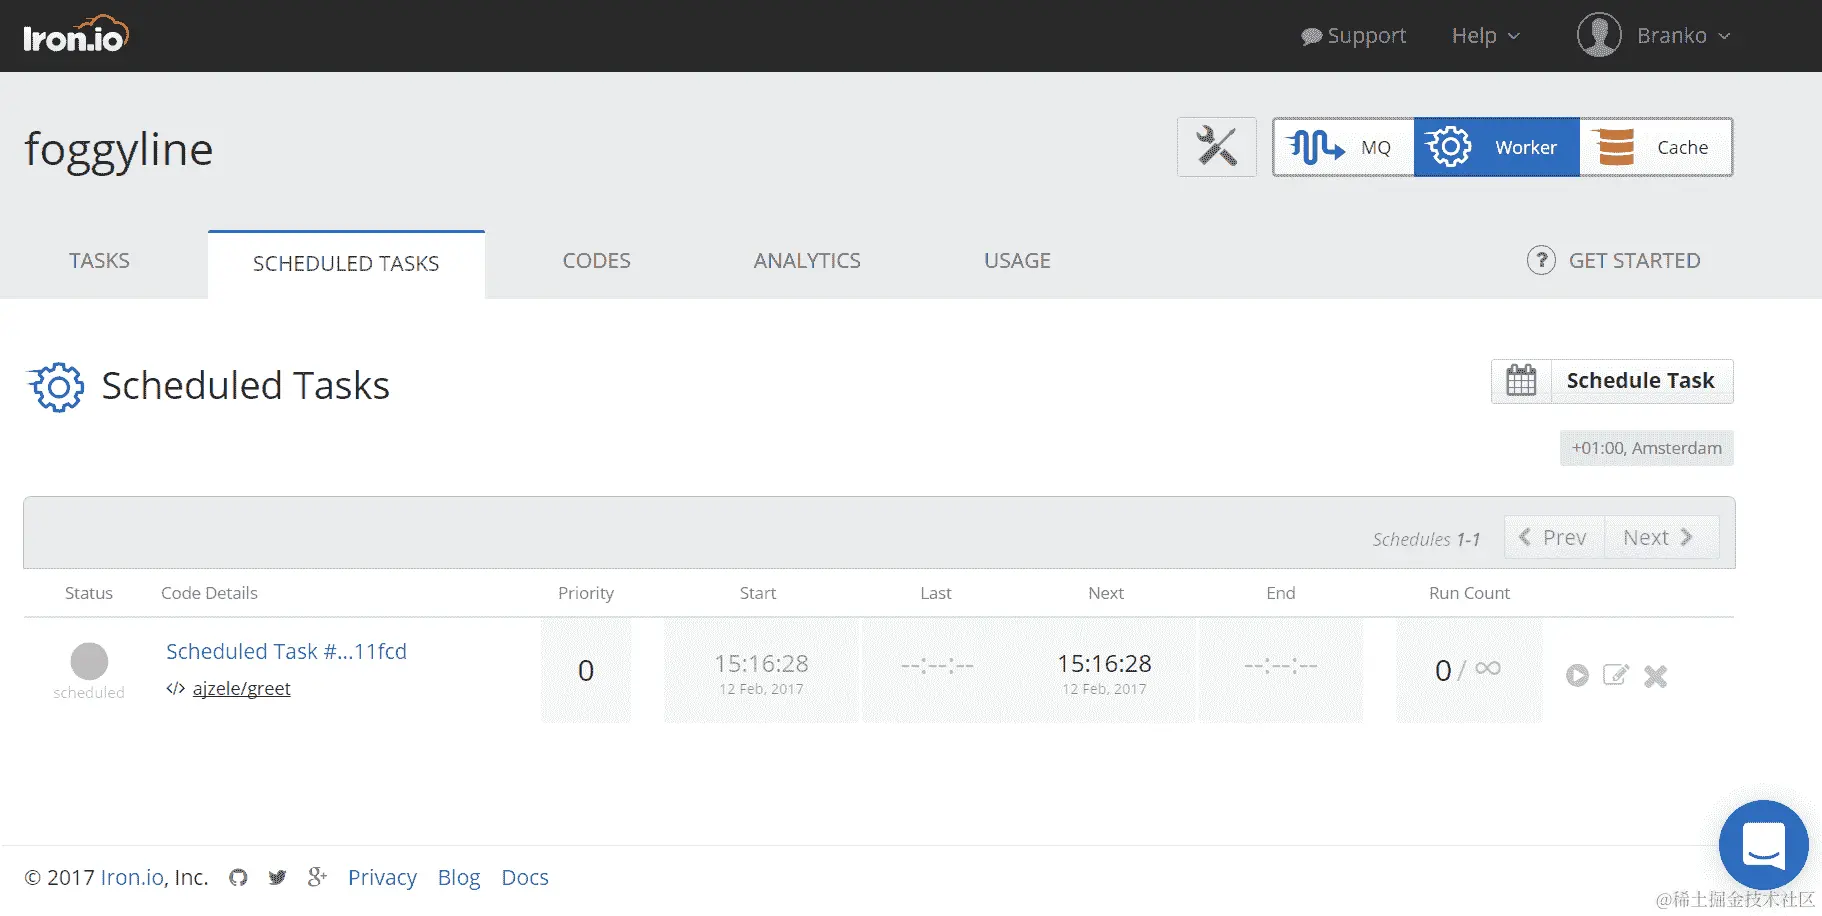Open the Codes tab
The height and width of the screenshot is (916, 1822).
(596, 261)
